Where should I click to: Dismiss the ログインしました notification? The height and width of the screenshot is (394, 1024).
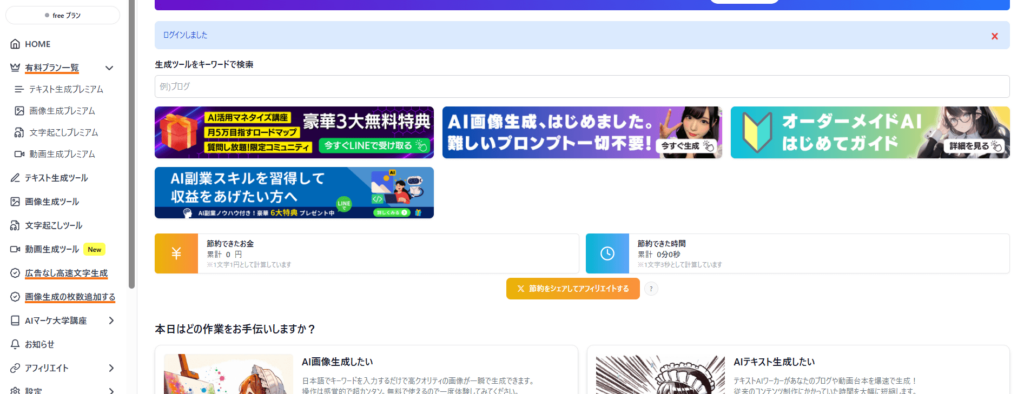coord(995,36)
